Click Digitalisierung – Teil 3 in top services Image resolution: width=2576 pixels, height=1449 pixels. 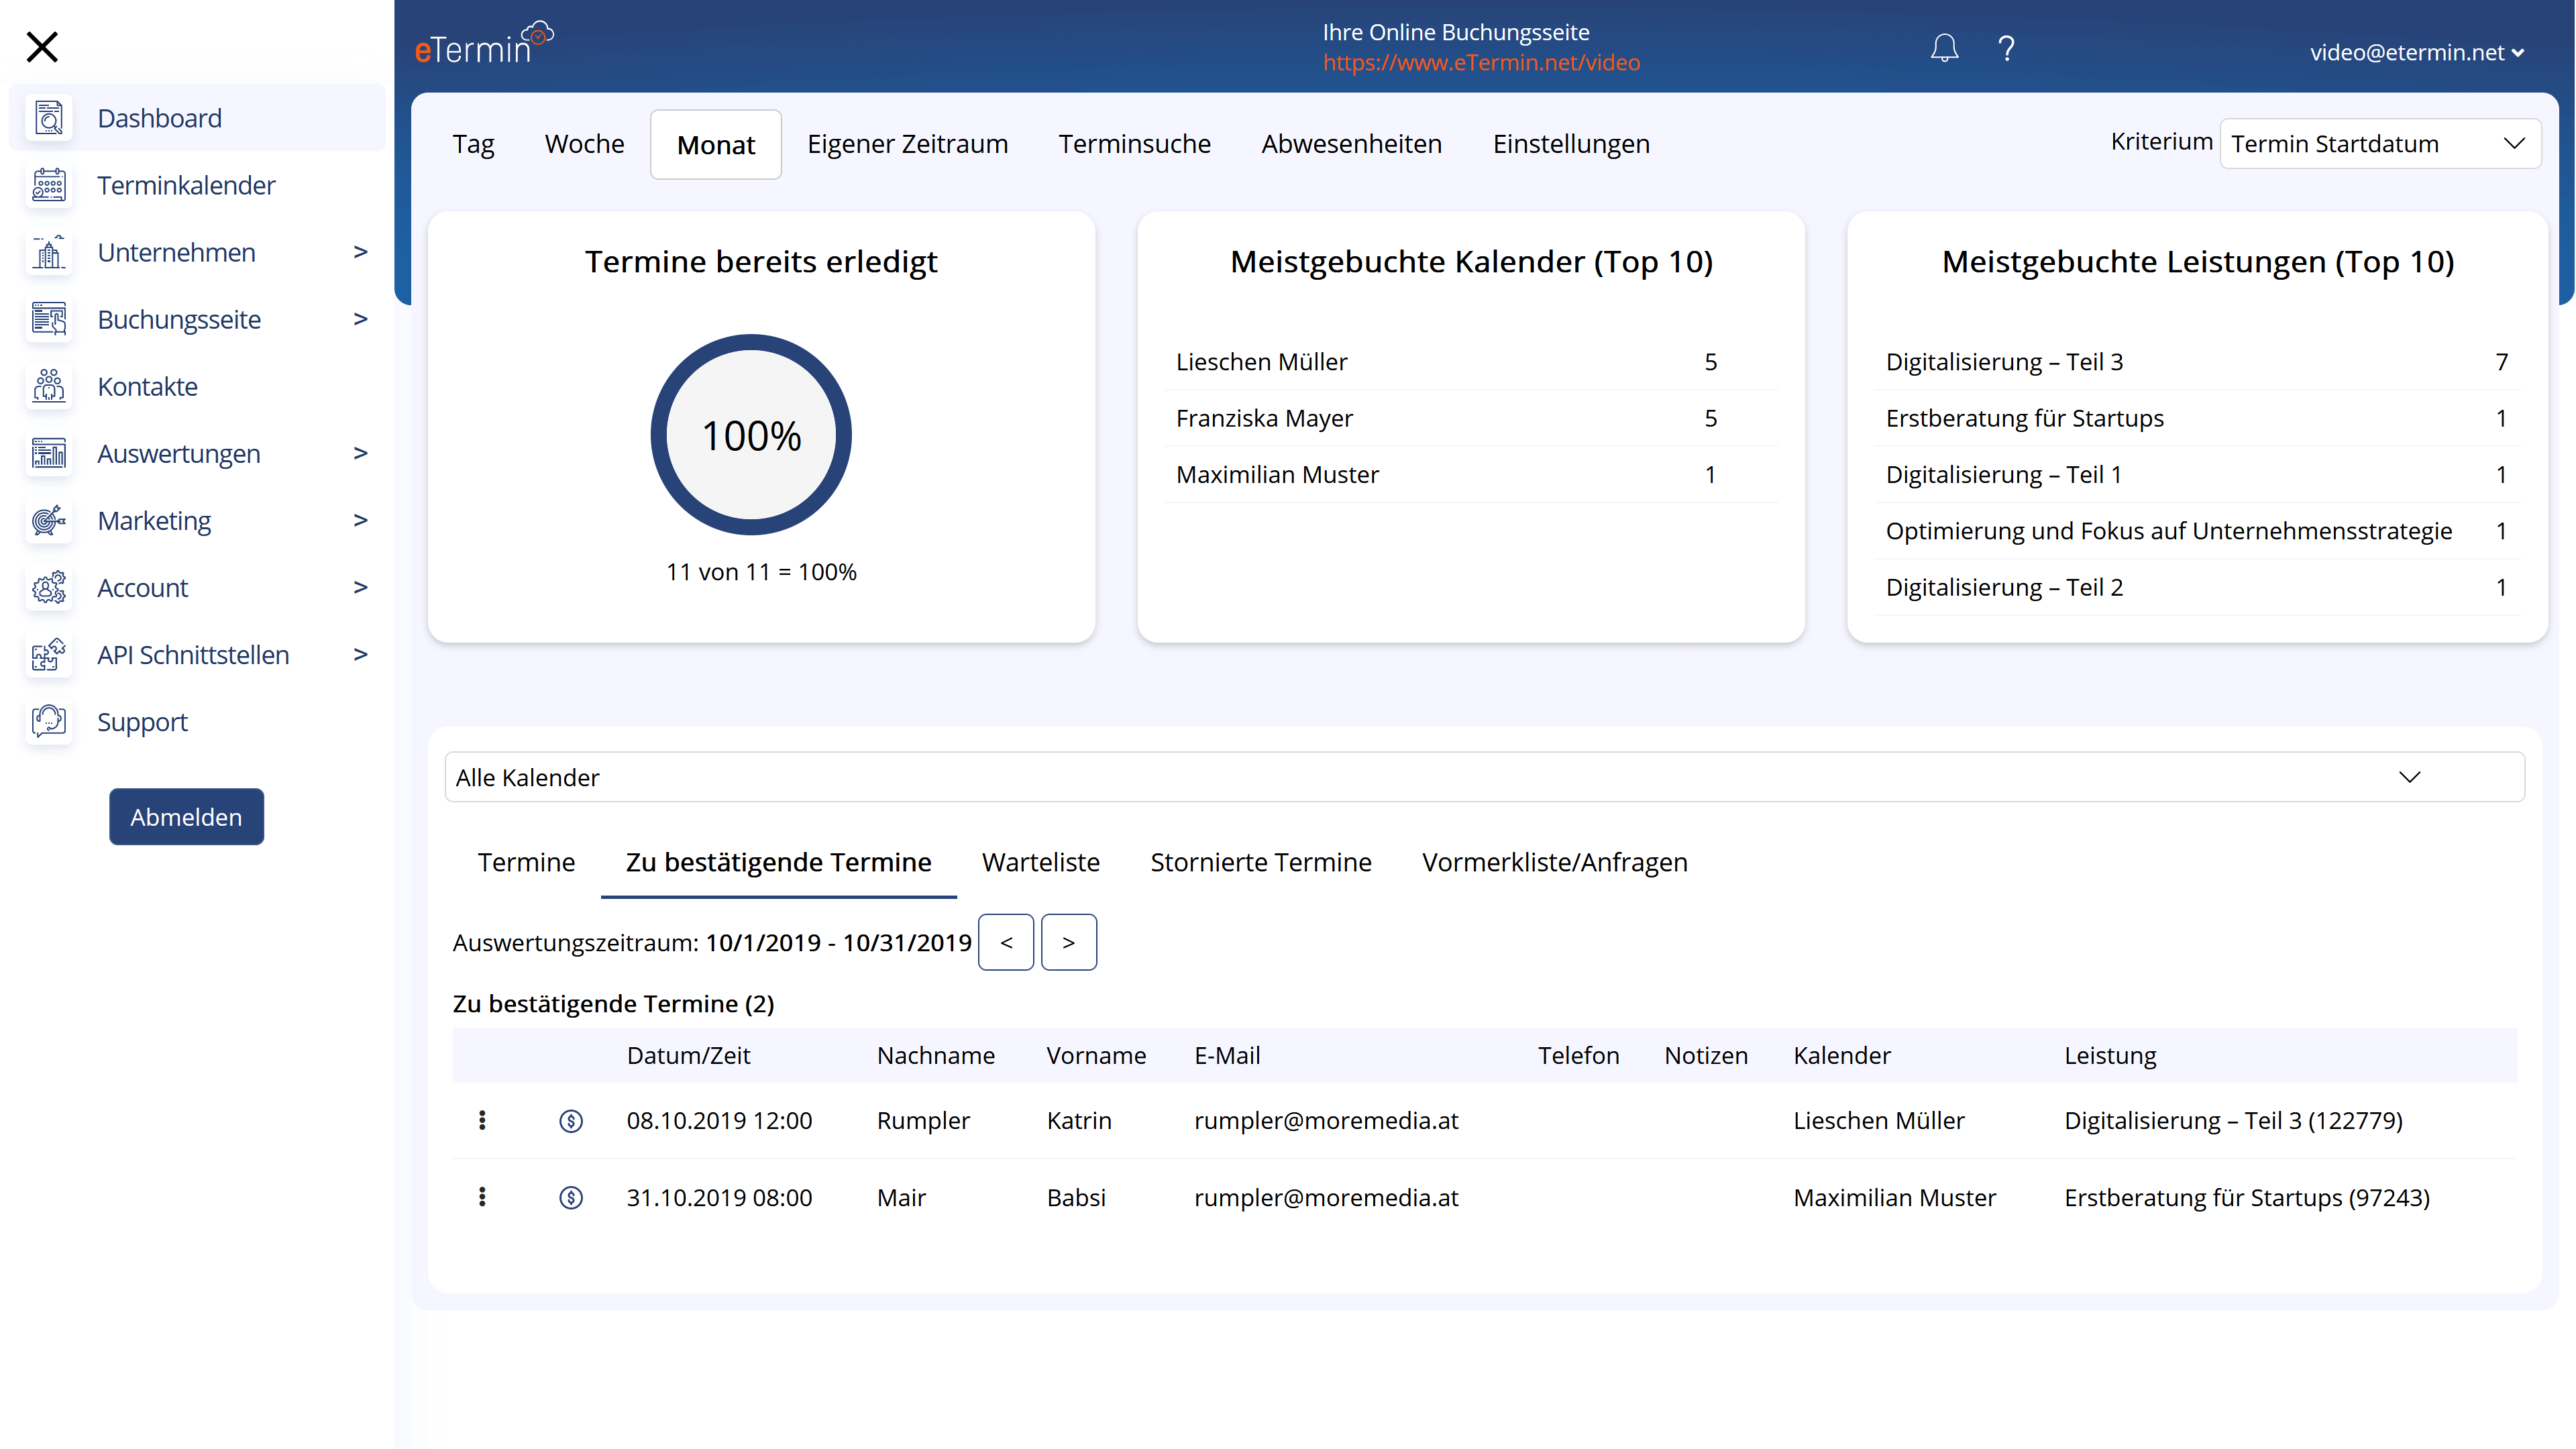(x=2004, y=362)
